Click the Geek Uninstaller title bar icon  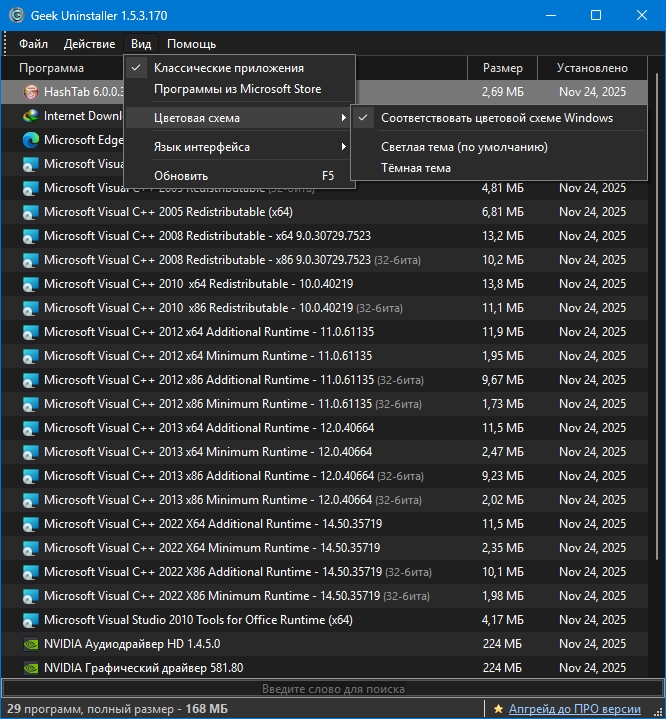coord(15,15)
